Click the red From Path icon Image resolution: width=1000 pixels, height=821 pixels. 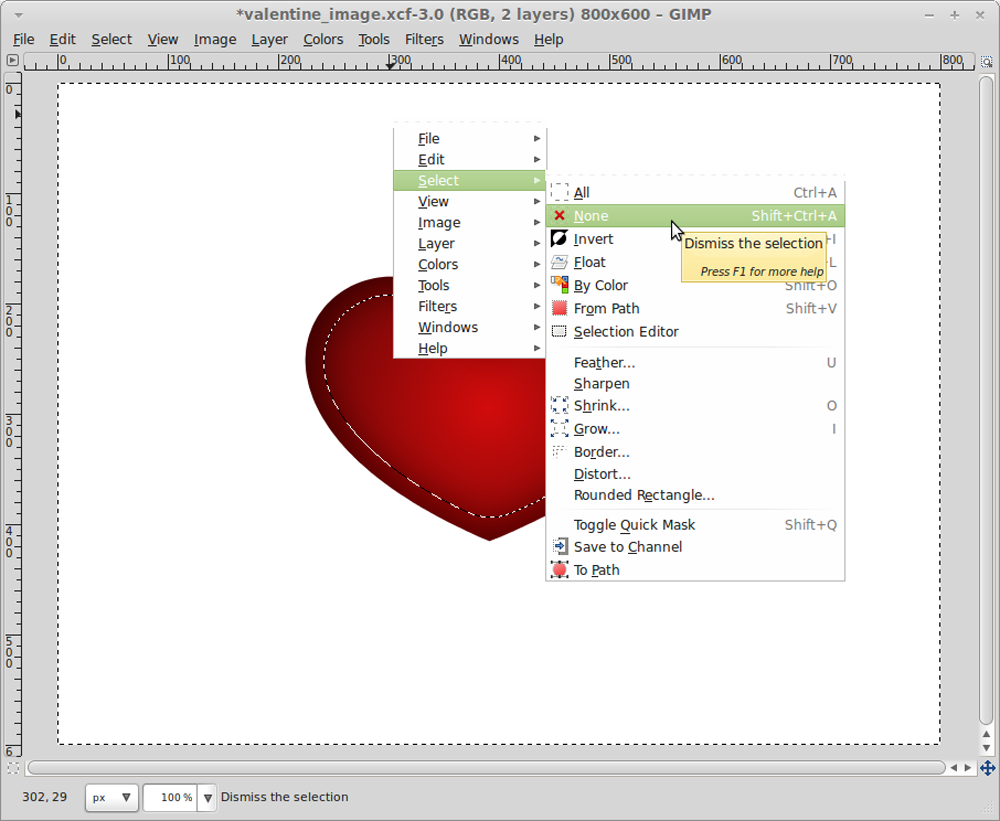[x=561, y=308]
